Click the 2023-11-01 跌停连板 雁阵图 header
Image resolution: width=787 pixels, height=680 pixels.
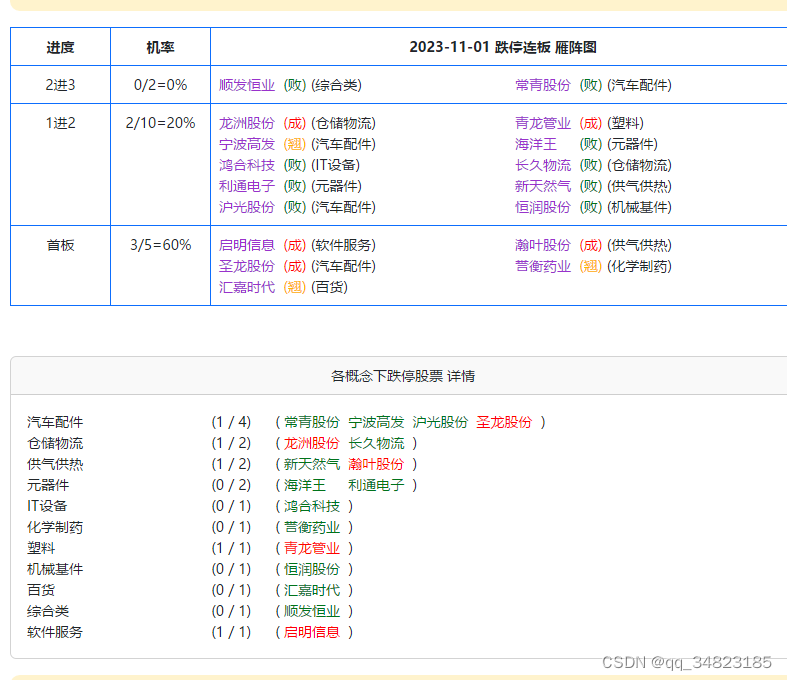click(503, 47)
